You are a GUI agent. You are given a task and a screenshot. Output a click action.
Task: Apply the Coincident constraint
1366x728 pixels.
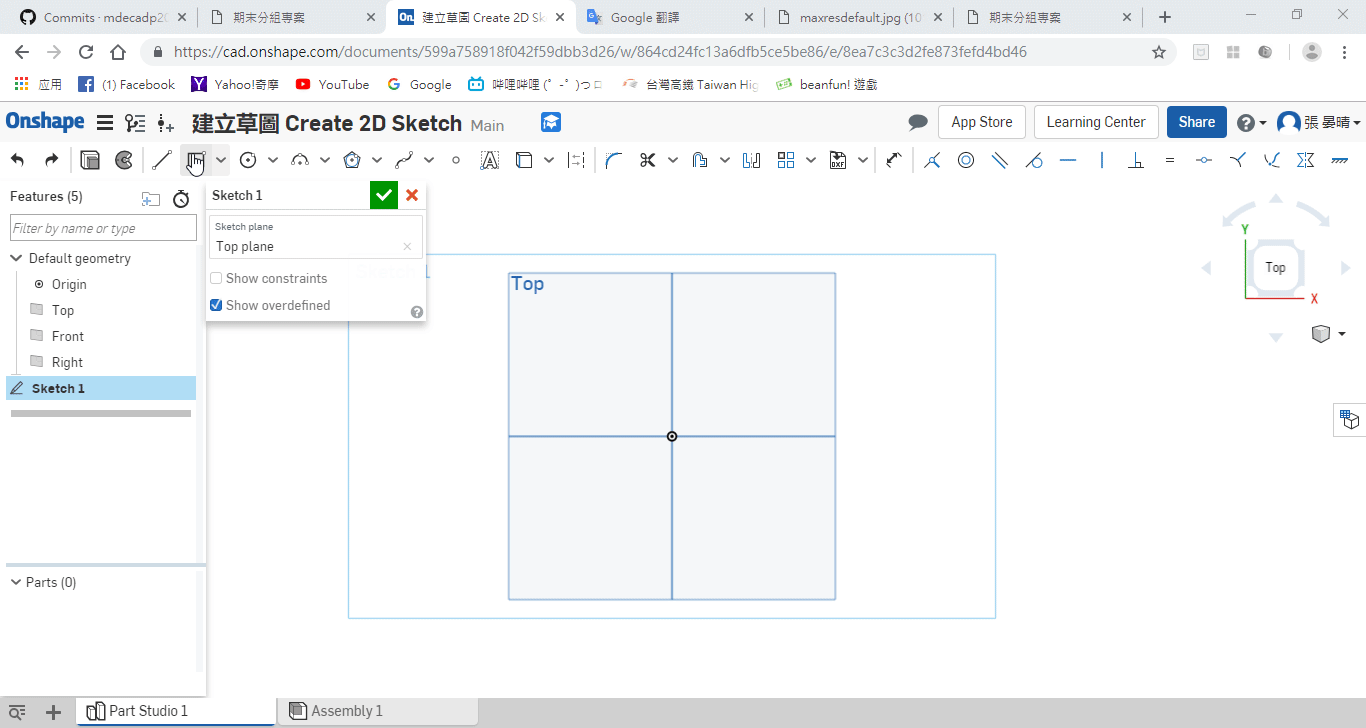tap(932, 160)
